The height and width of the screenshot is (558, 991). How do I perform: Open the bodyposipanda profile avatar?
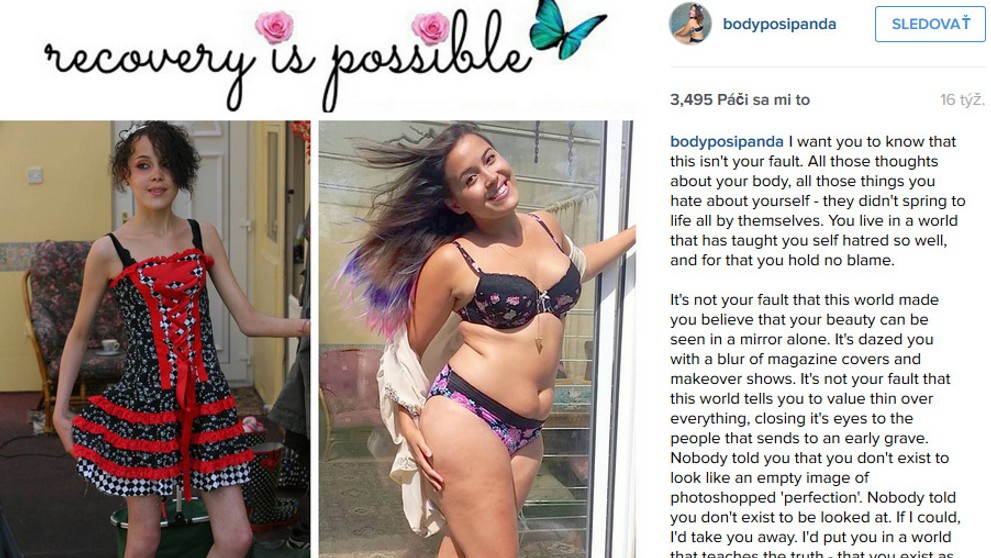690,23
